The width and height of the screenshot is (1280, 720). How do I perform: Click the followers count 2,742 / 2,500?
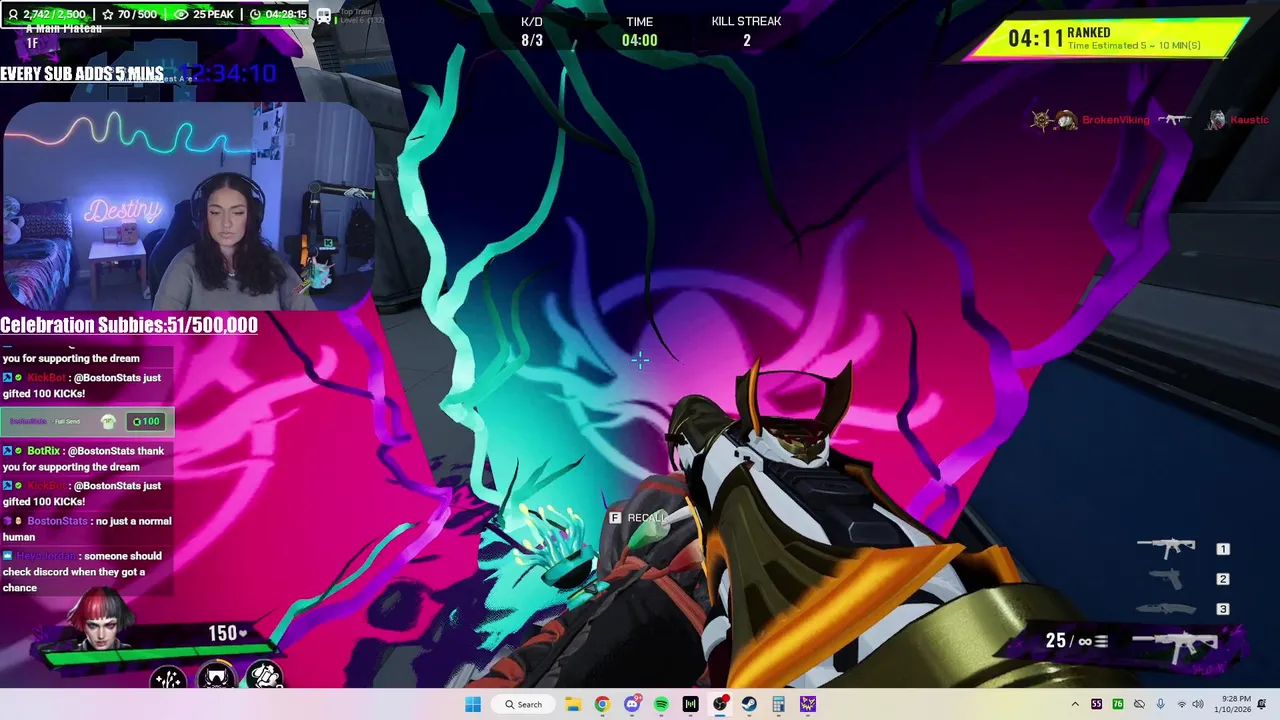(46, 15)
